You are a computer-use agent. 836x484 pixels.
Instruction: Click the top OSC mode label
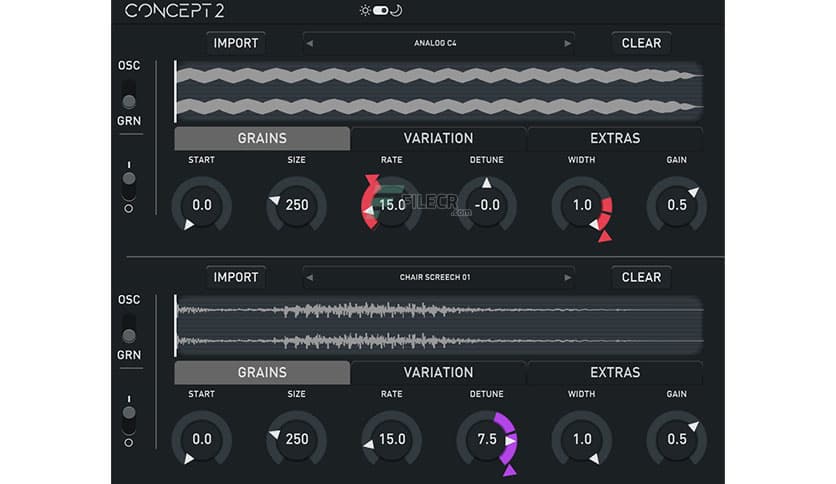(x=129, y=66)
